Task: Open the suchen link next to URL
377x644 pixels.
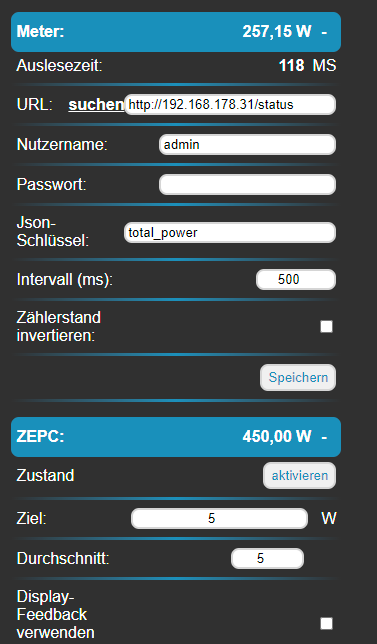Action: tap(96, 105)
